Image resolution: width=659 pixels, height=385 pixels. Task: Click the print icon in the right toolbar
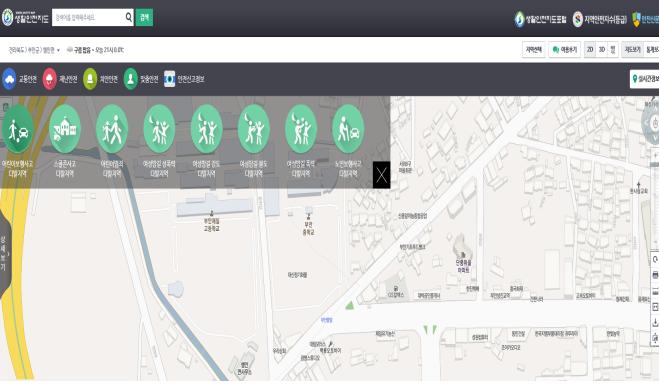coord(655,275)
